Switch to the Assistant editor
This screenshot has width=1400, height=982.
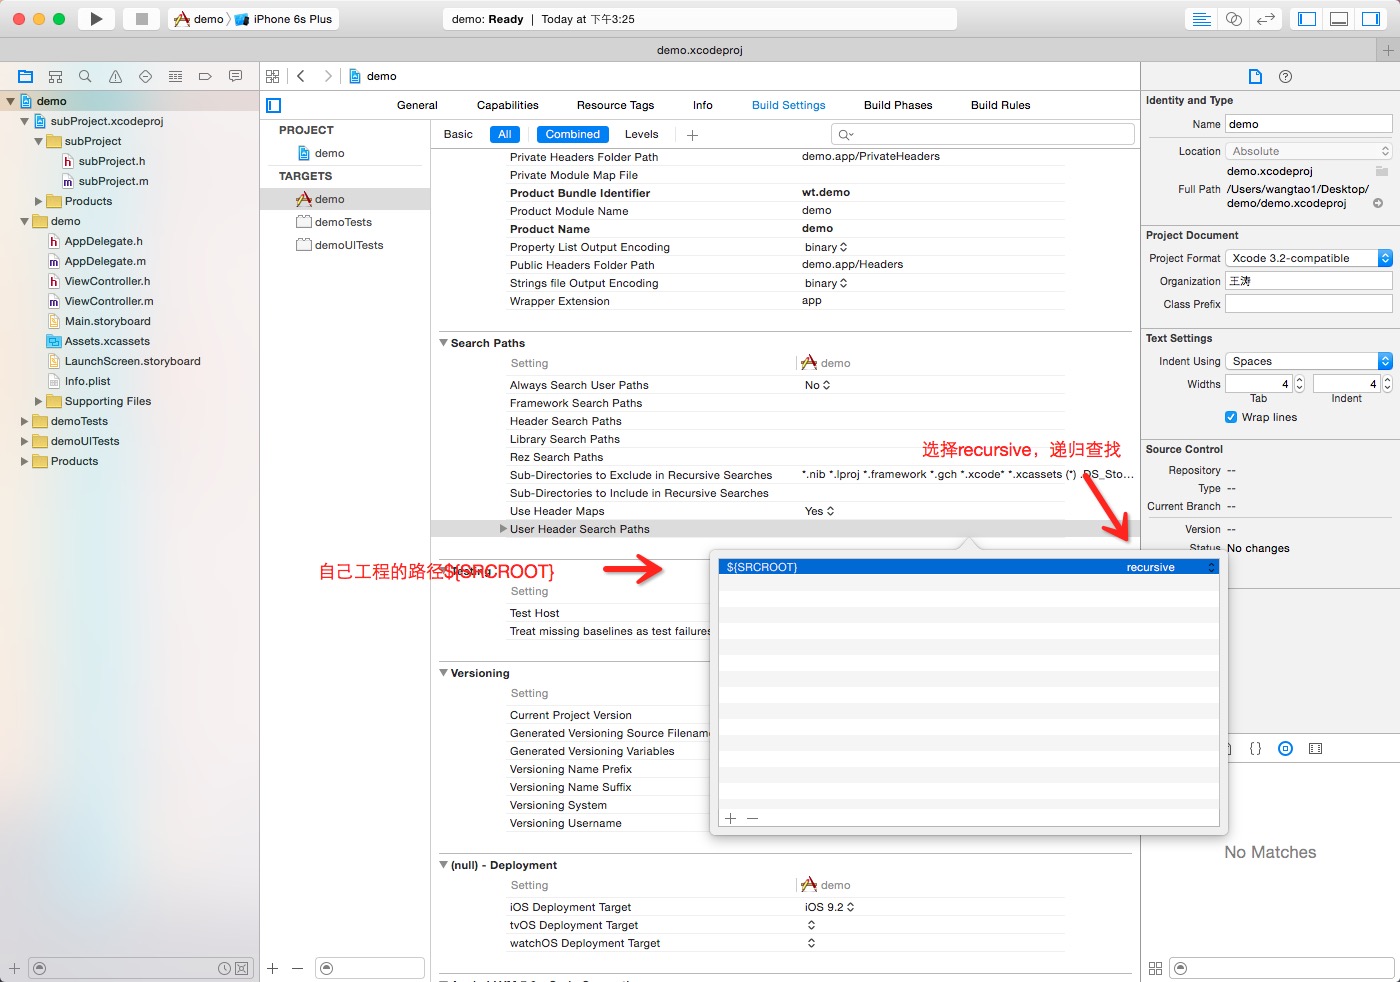tap(1234, 19)
